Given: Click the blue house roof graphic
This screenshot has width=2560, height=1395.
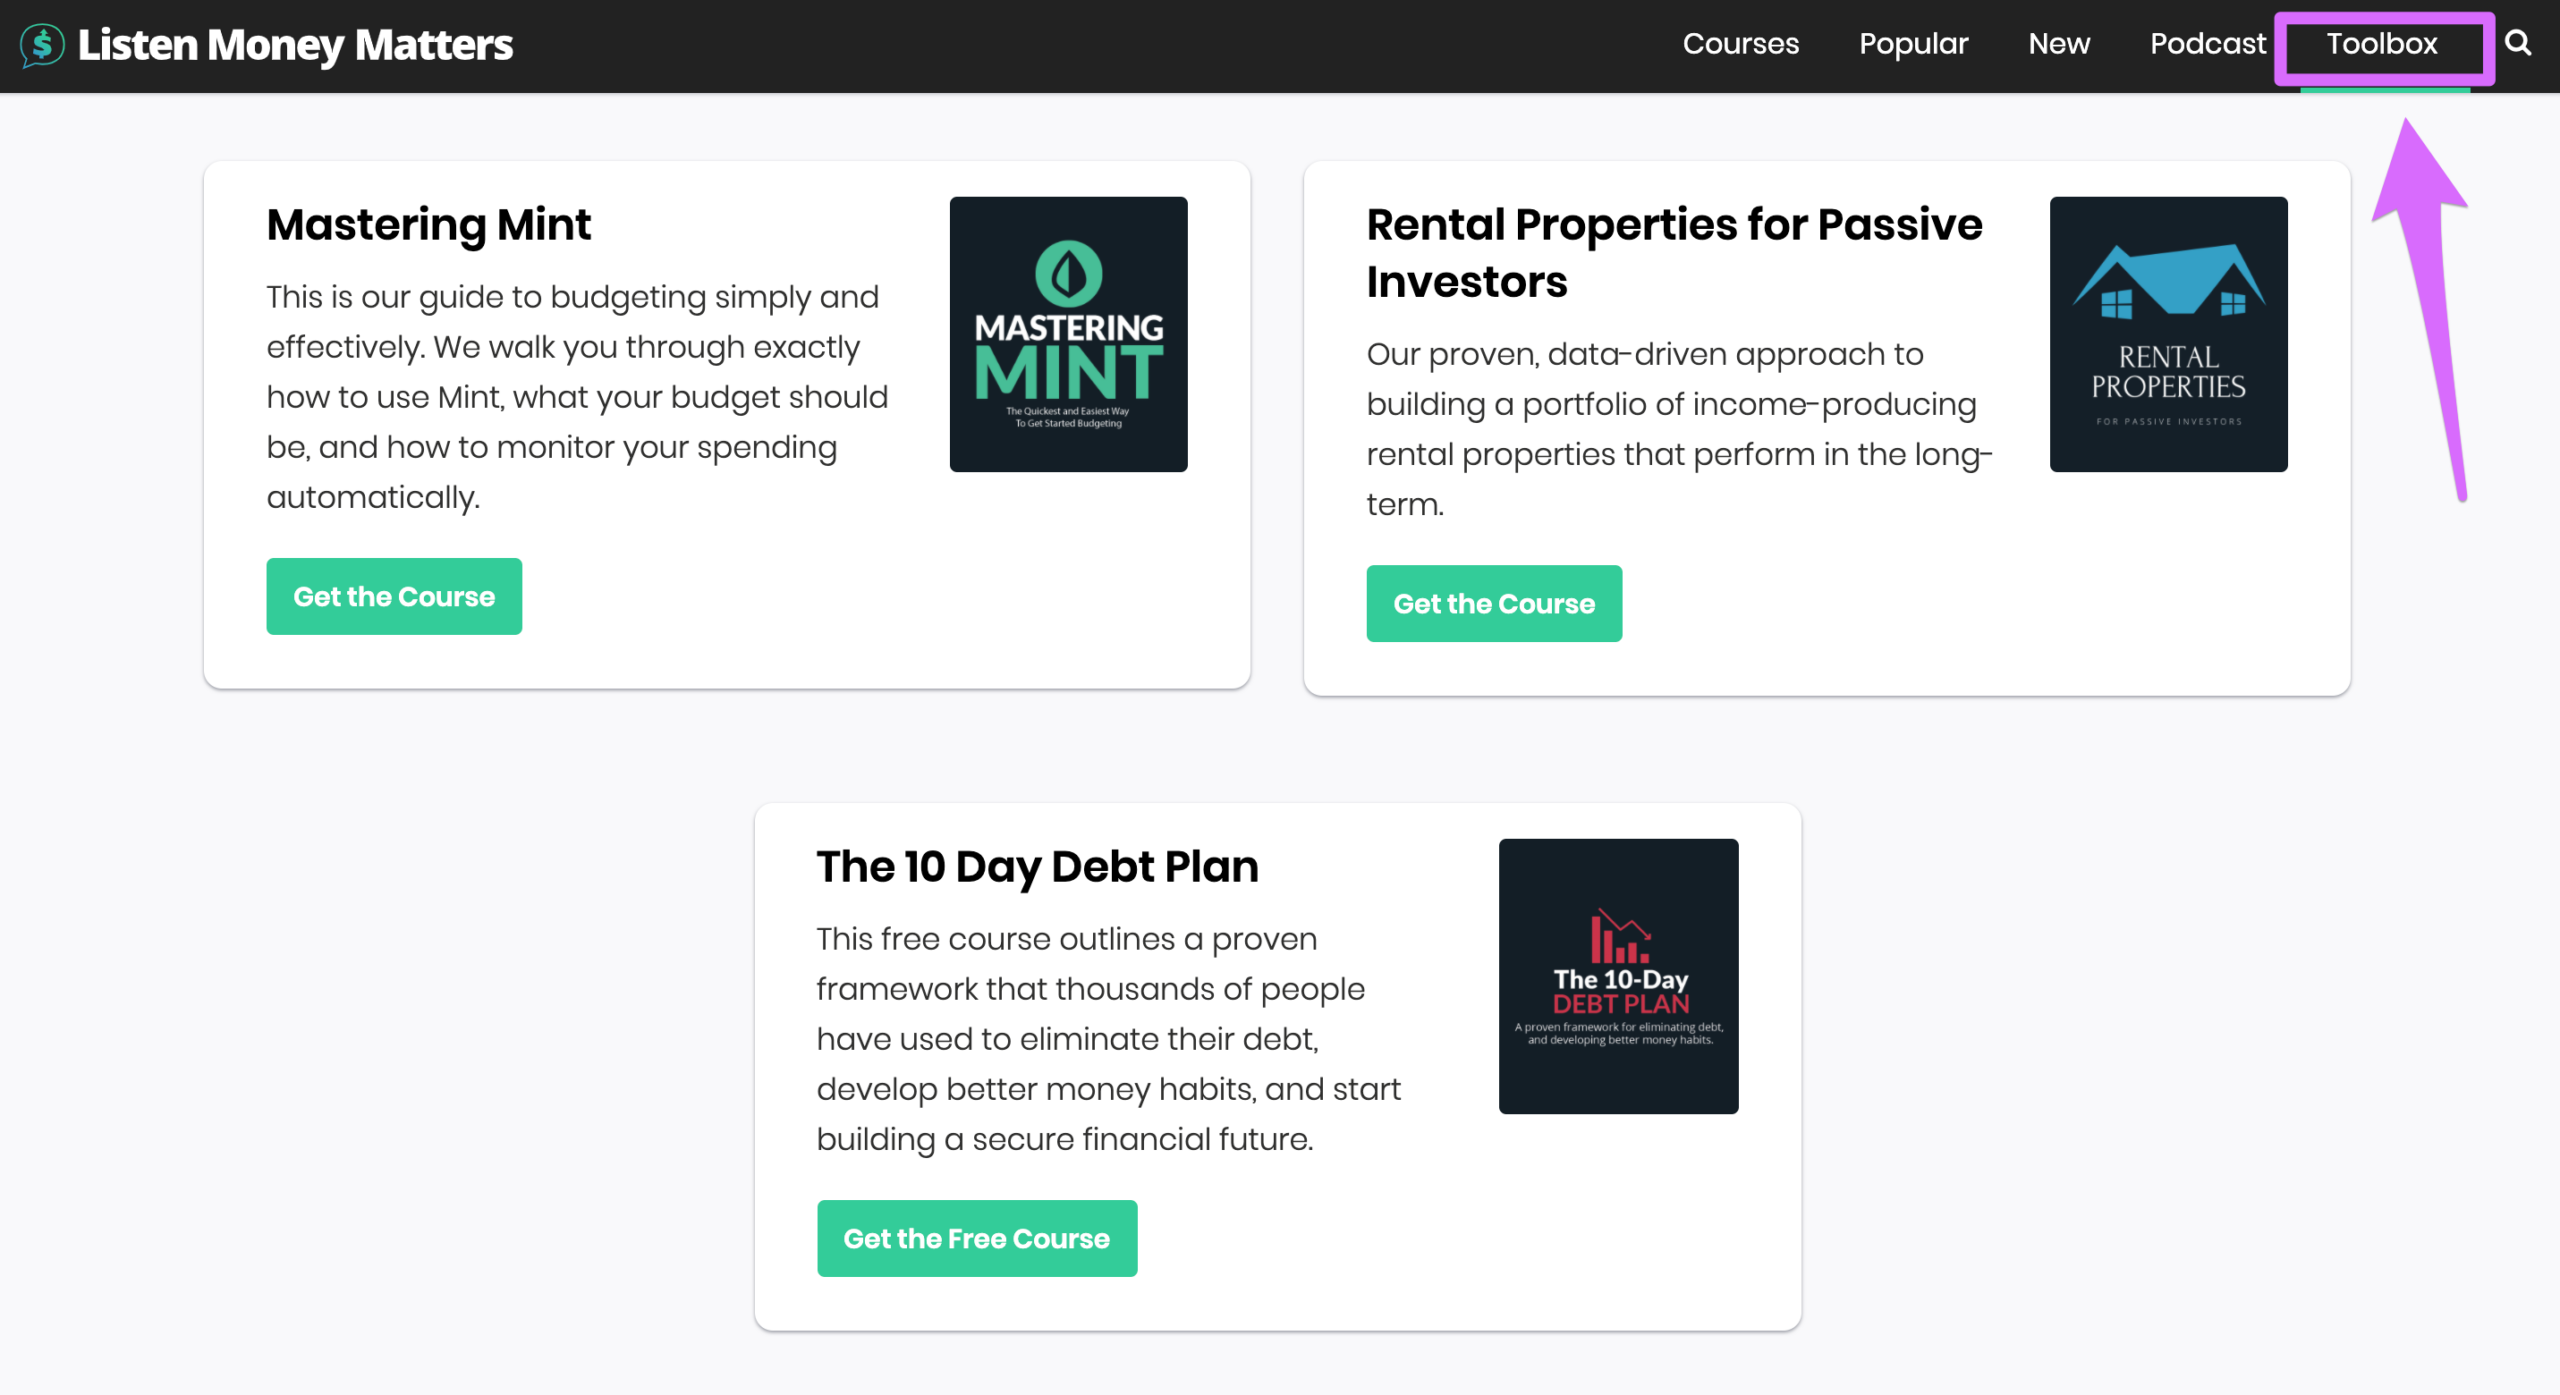Looking at the screenshot, I should [x=2168, y=281].
